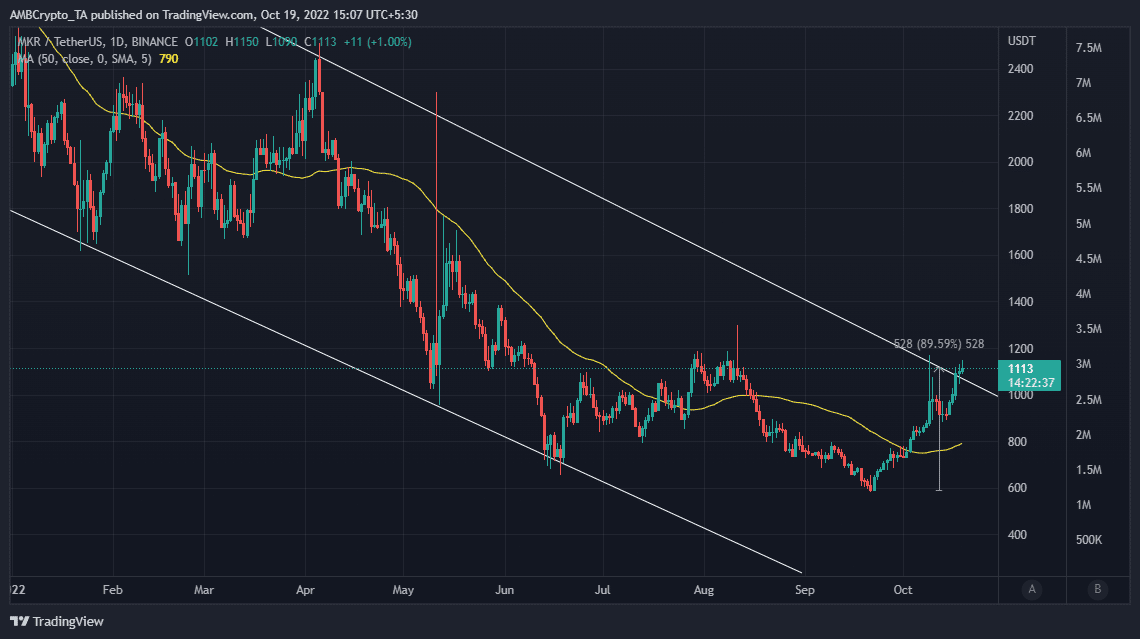Screen dimensions: 1140x639
Task: Click the Sep label on time axis
Action: tap(805, 590)
